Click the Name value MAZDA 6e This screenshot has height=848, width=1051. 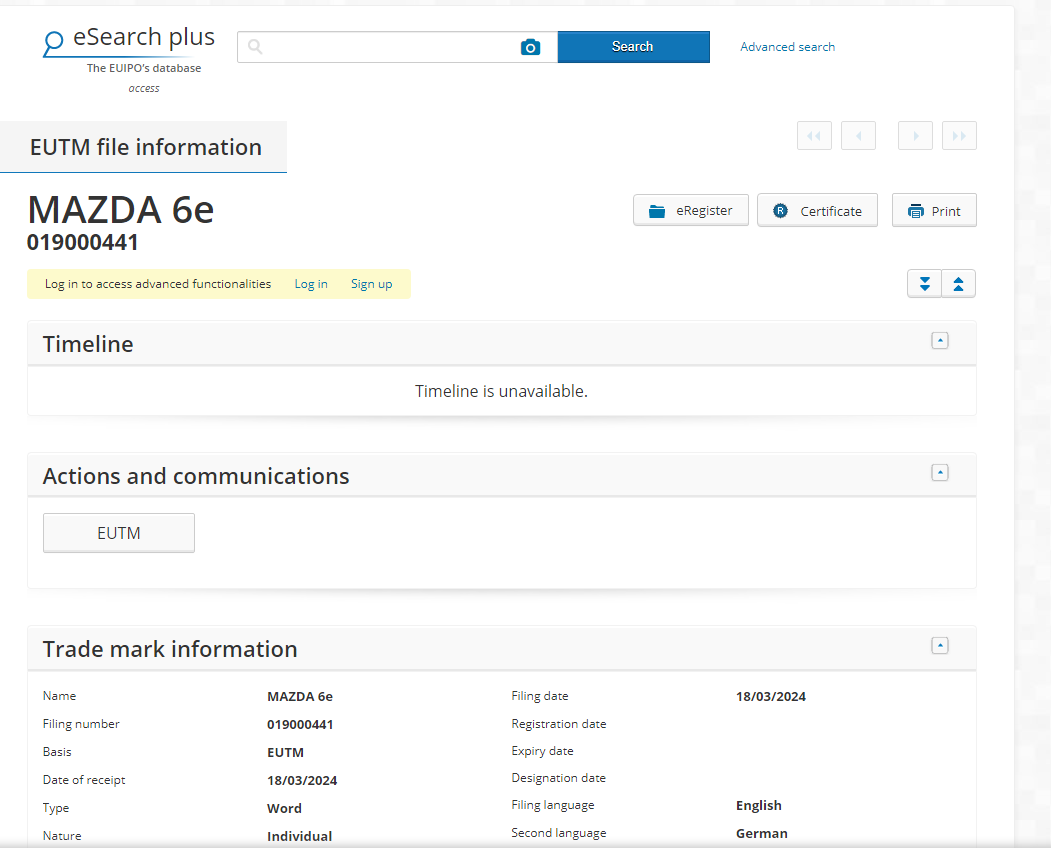(x=300, y=696)
